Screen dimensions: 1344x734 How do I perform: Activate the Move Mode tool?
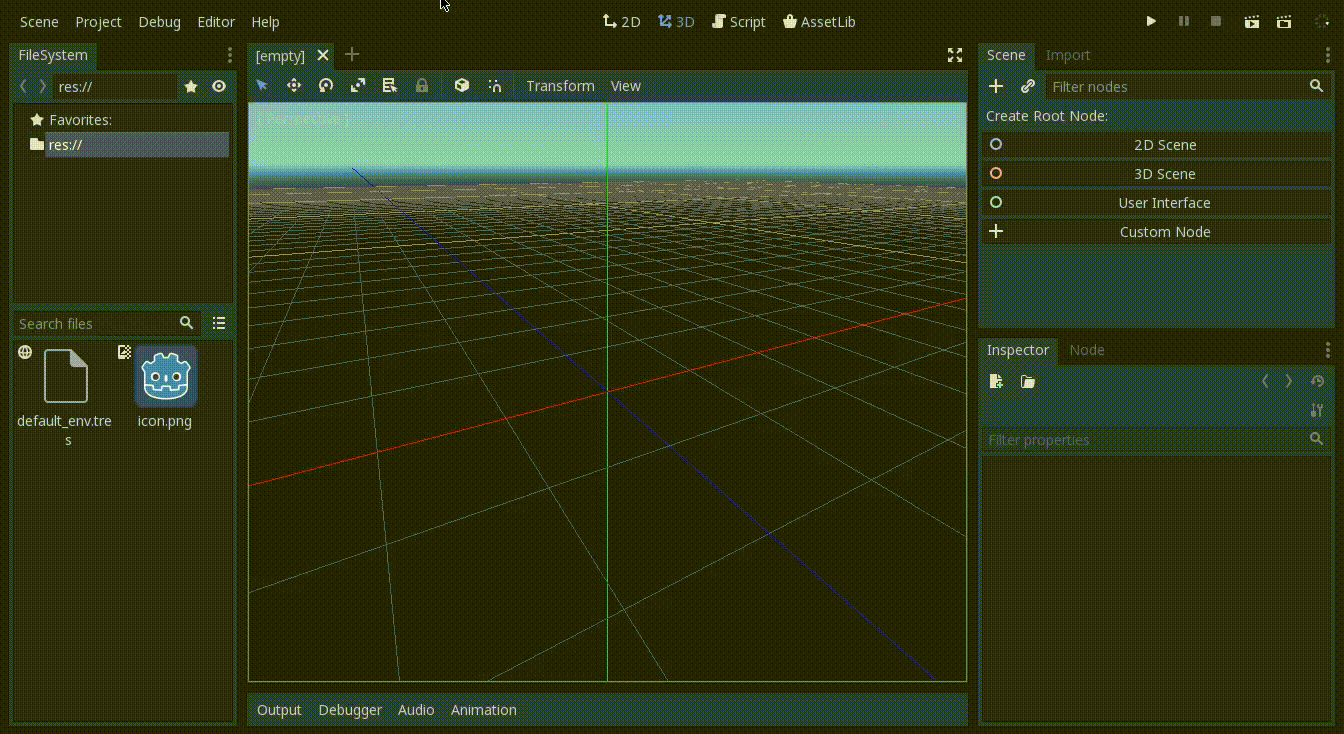coord(294,86)
